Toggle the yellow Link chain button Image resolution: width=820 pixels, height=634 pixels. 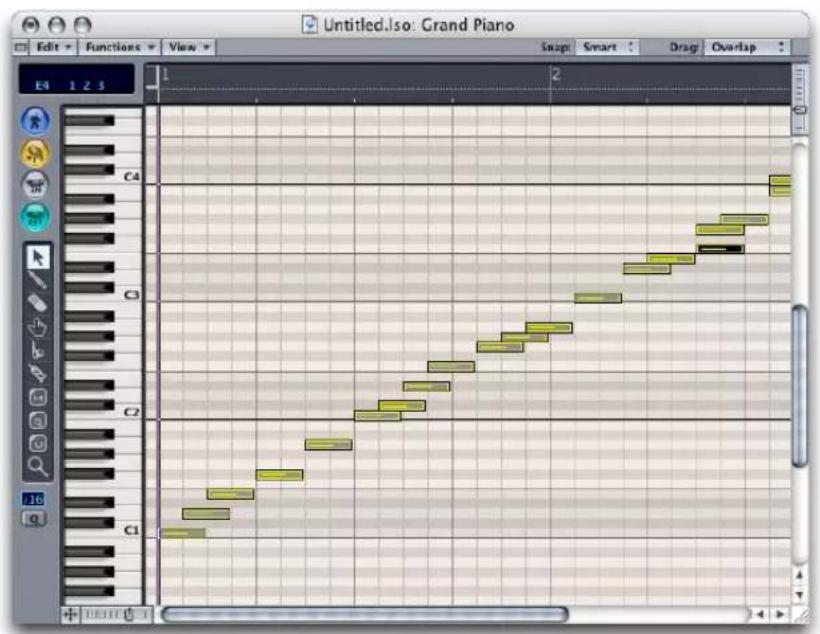tap(35, 153)
